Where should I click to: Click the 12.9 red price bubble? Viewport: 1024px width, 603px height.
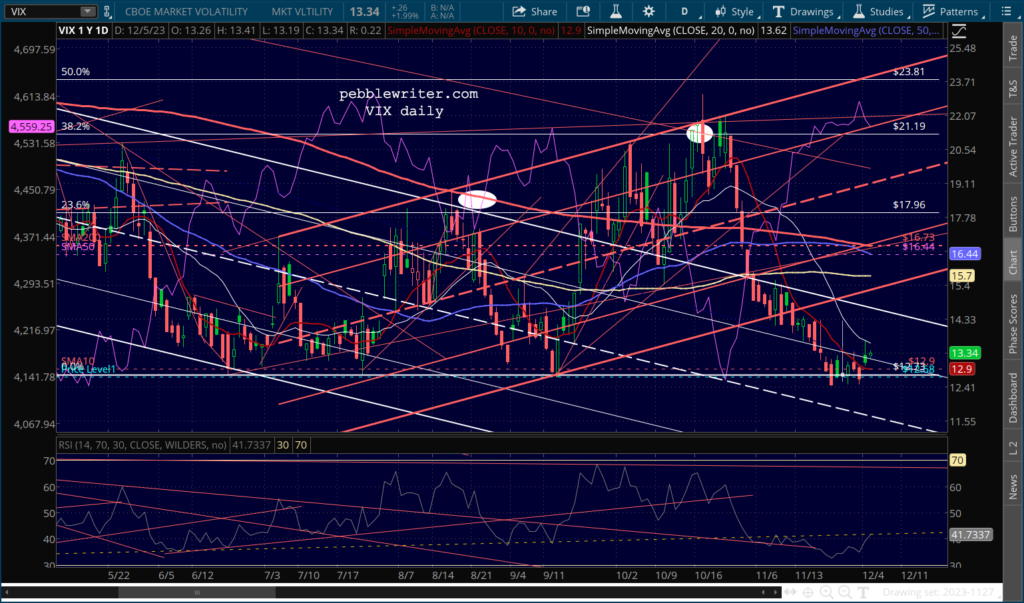coord(962,370)
